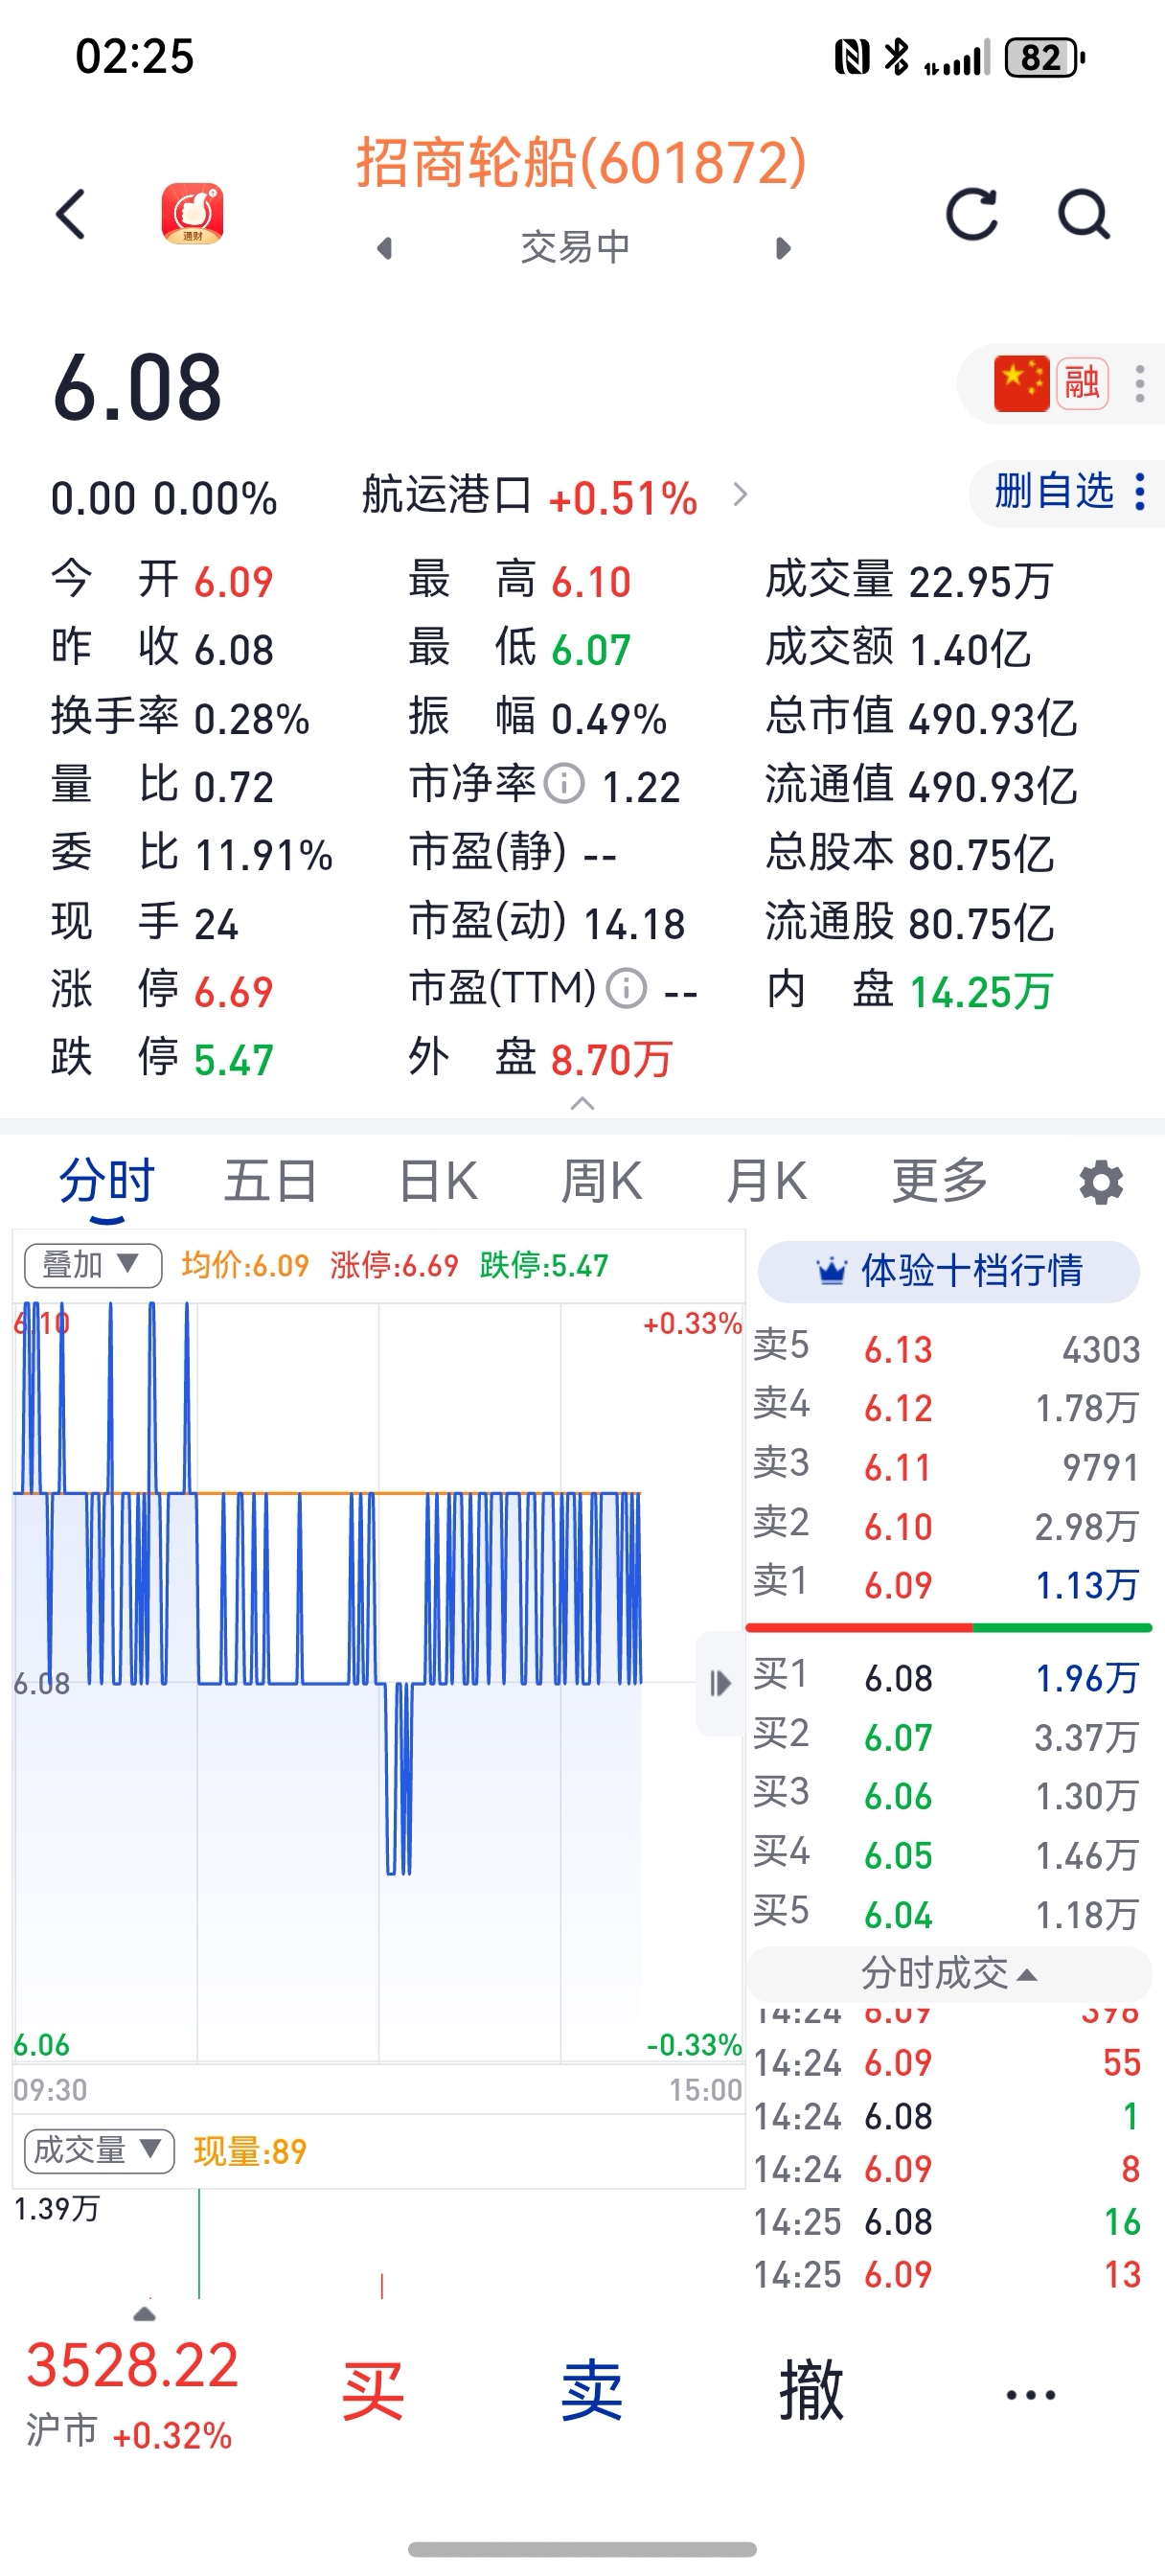Tap the 沪市 3528.22 index display

tap(132, 2394)
